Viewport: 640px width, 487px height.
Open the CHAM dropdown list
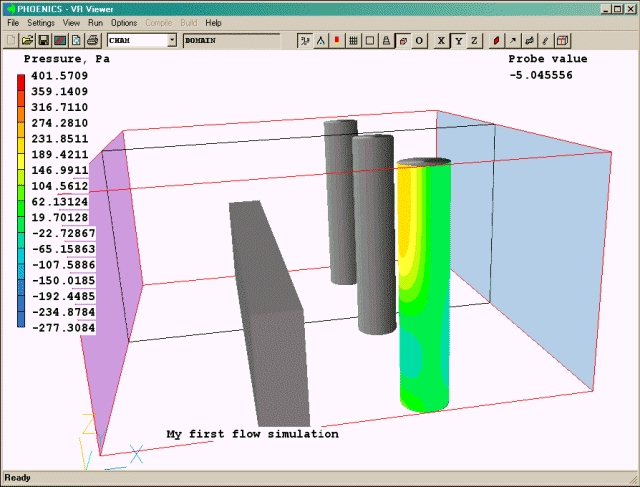172,40
